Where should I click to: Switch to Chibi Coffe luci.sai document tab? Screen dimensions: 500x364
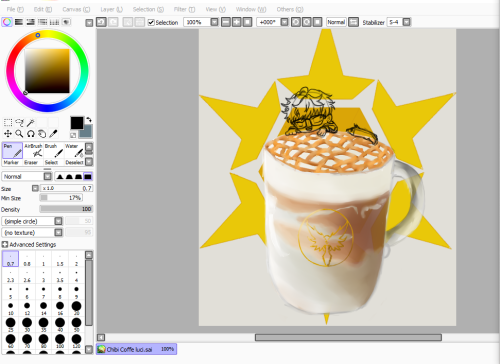coord(136,349)
